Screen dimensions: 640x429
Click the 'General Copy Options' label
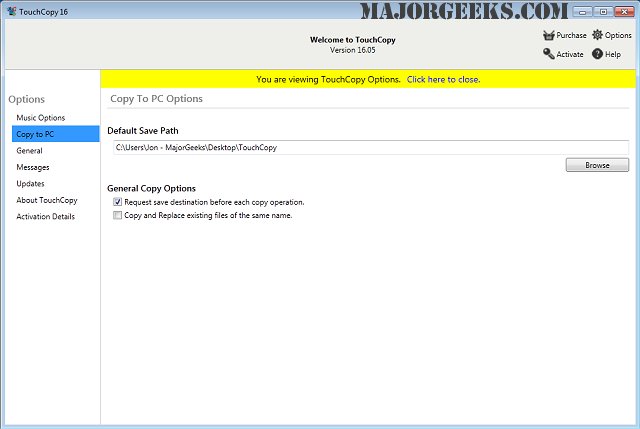(x=151, y=189)
